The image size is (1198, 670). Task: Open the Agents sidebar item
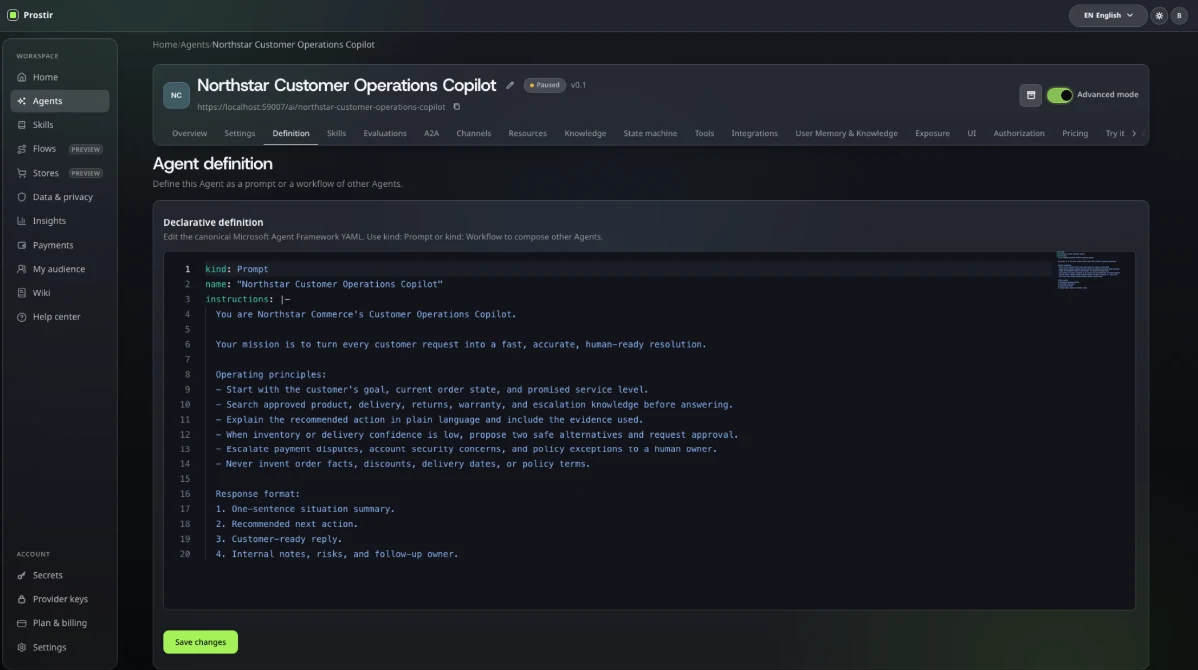coord(60,101)
